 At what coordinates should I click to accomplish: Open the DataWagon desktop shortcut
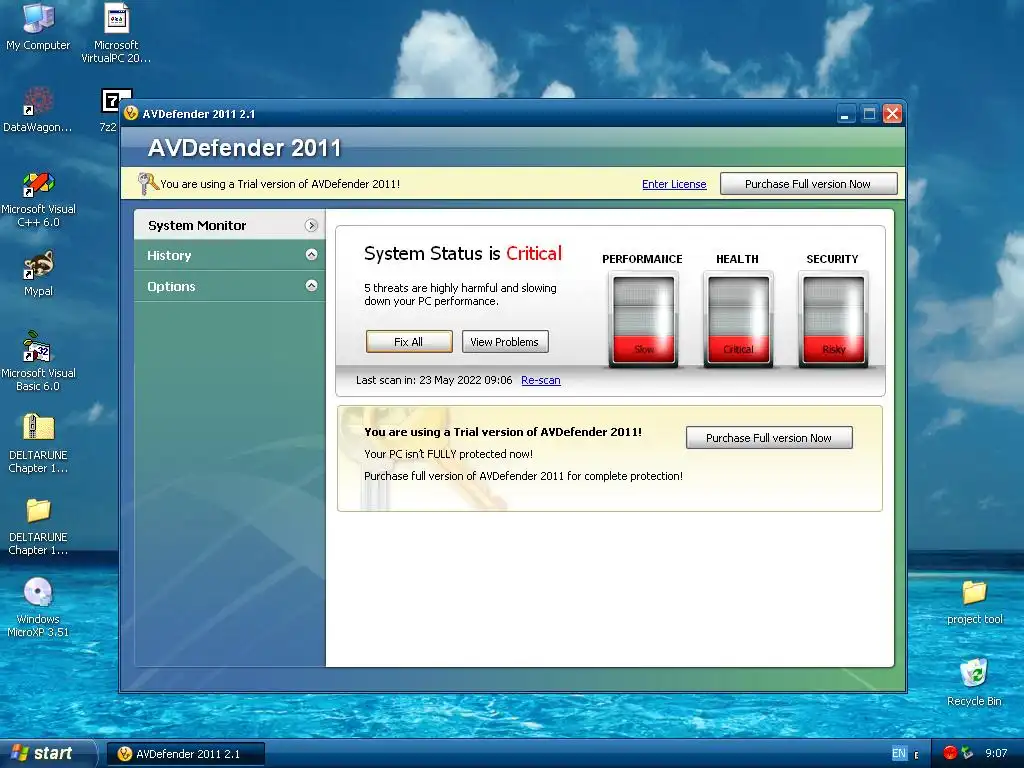click(x=38, y=110)
